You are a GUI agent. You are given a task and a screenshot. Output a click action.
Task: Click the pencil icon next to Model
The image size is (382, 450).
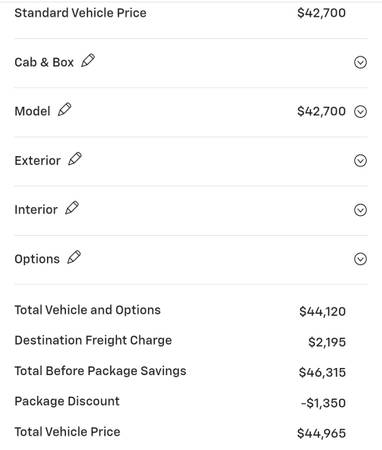click(x=65, y=110)
